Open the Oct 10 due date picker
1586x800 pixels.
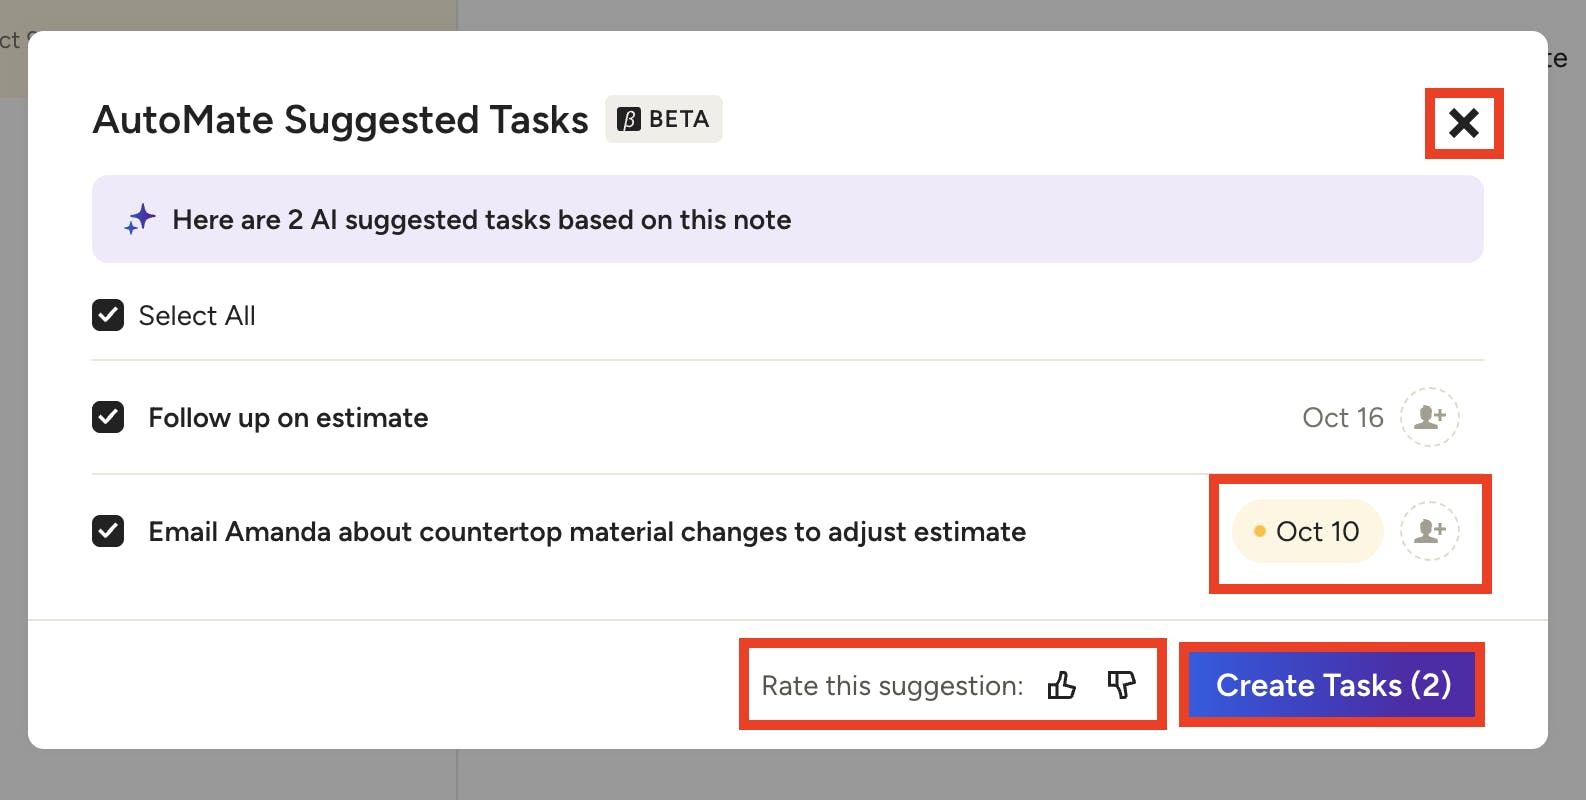pos(1317,531)
